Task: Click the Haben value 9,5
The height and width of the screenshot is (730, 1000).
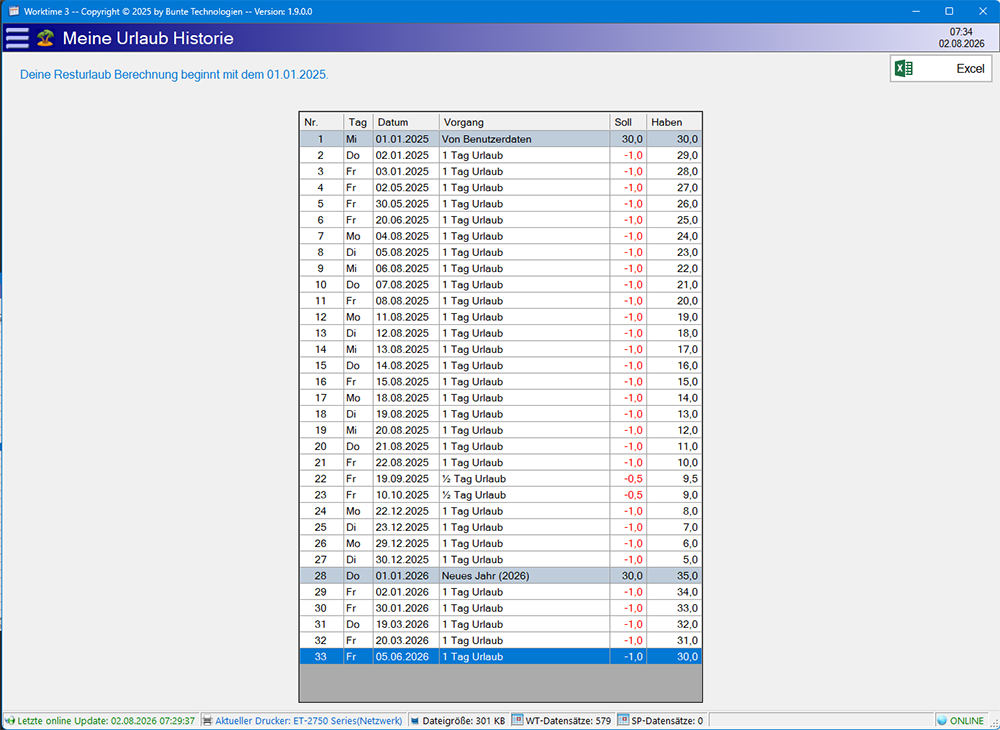Action: pos(674,479)
